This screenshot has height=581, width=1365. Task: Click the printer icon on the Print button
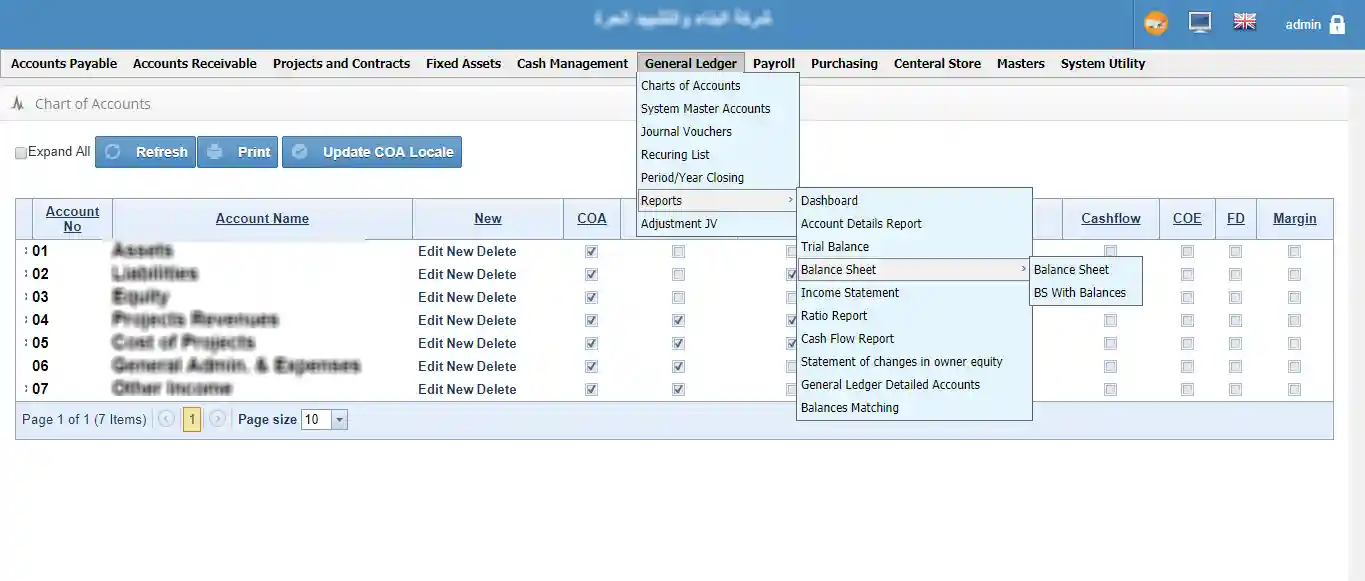point(214,152)
